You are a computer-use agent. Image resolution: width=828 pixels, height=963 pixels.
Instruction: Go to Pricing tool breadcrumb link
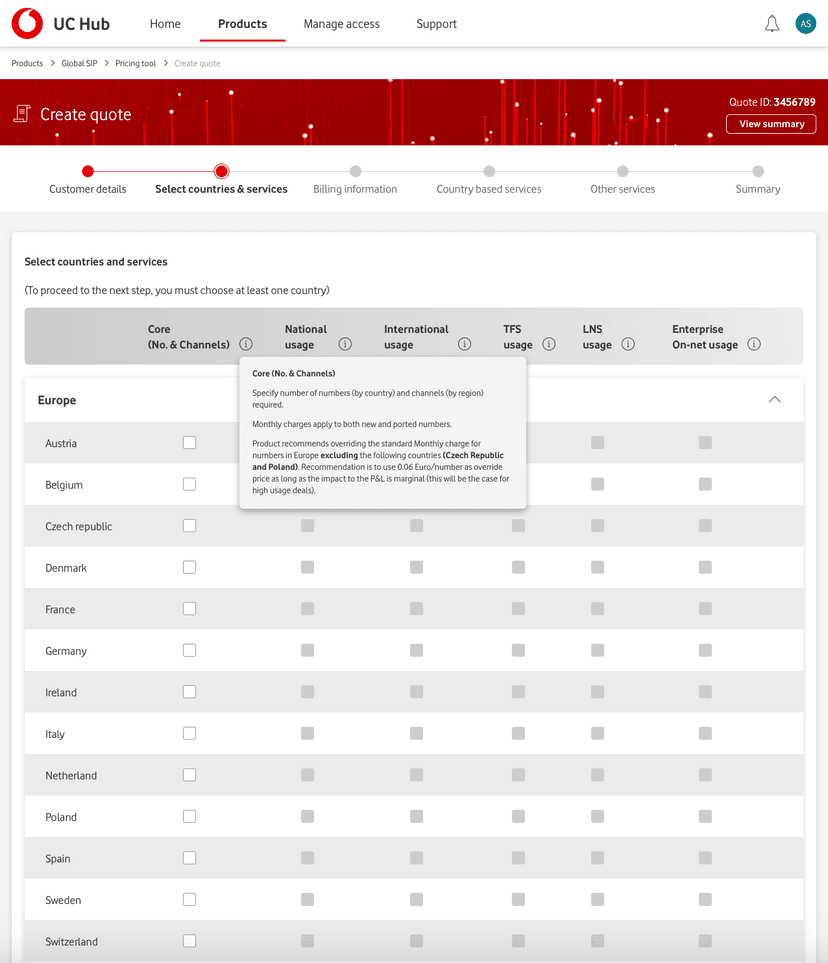[135, 63]
